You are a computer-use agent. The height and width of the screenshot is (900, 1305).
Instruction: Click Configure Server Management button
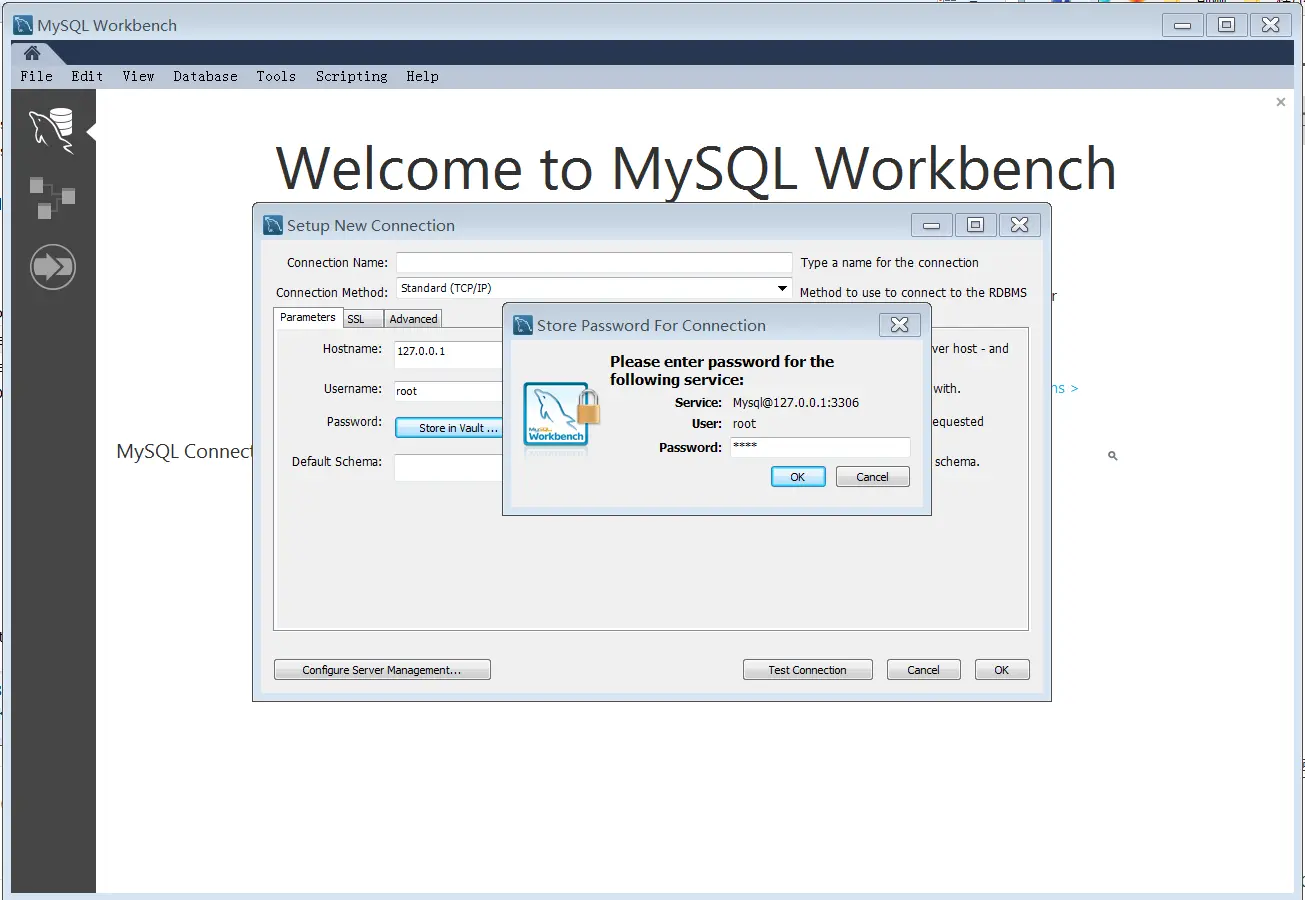tap(382, 670)
